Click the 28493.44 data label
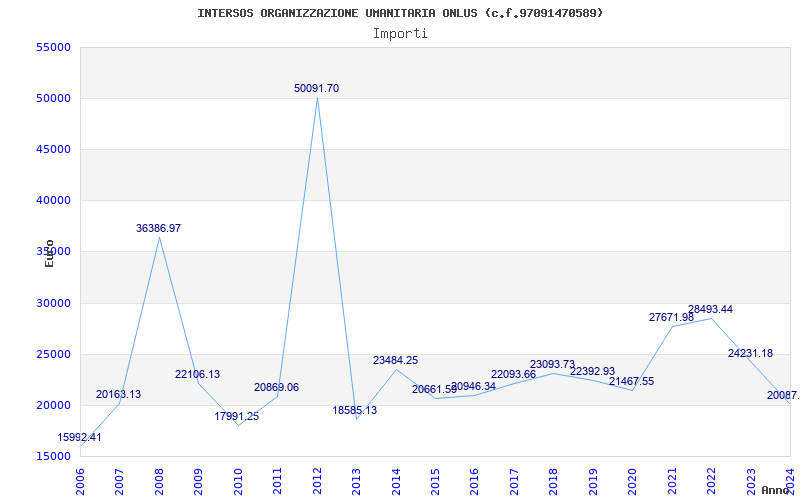Image resolution: width=800 pixels, height=500 pixels. [710, 309]
